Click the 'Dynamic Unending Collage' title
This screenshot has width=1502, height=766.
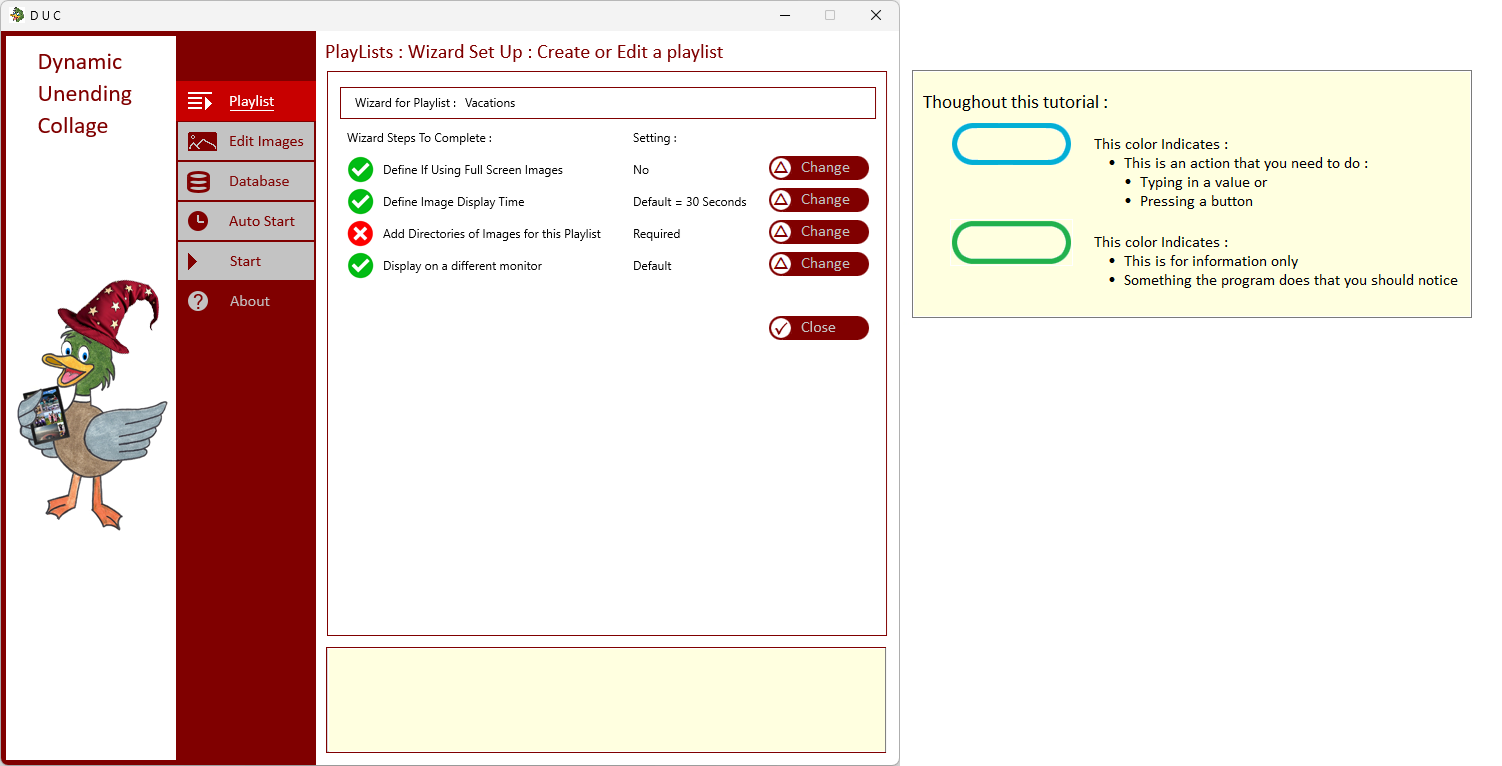coord(85,94)
